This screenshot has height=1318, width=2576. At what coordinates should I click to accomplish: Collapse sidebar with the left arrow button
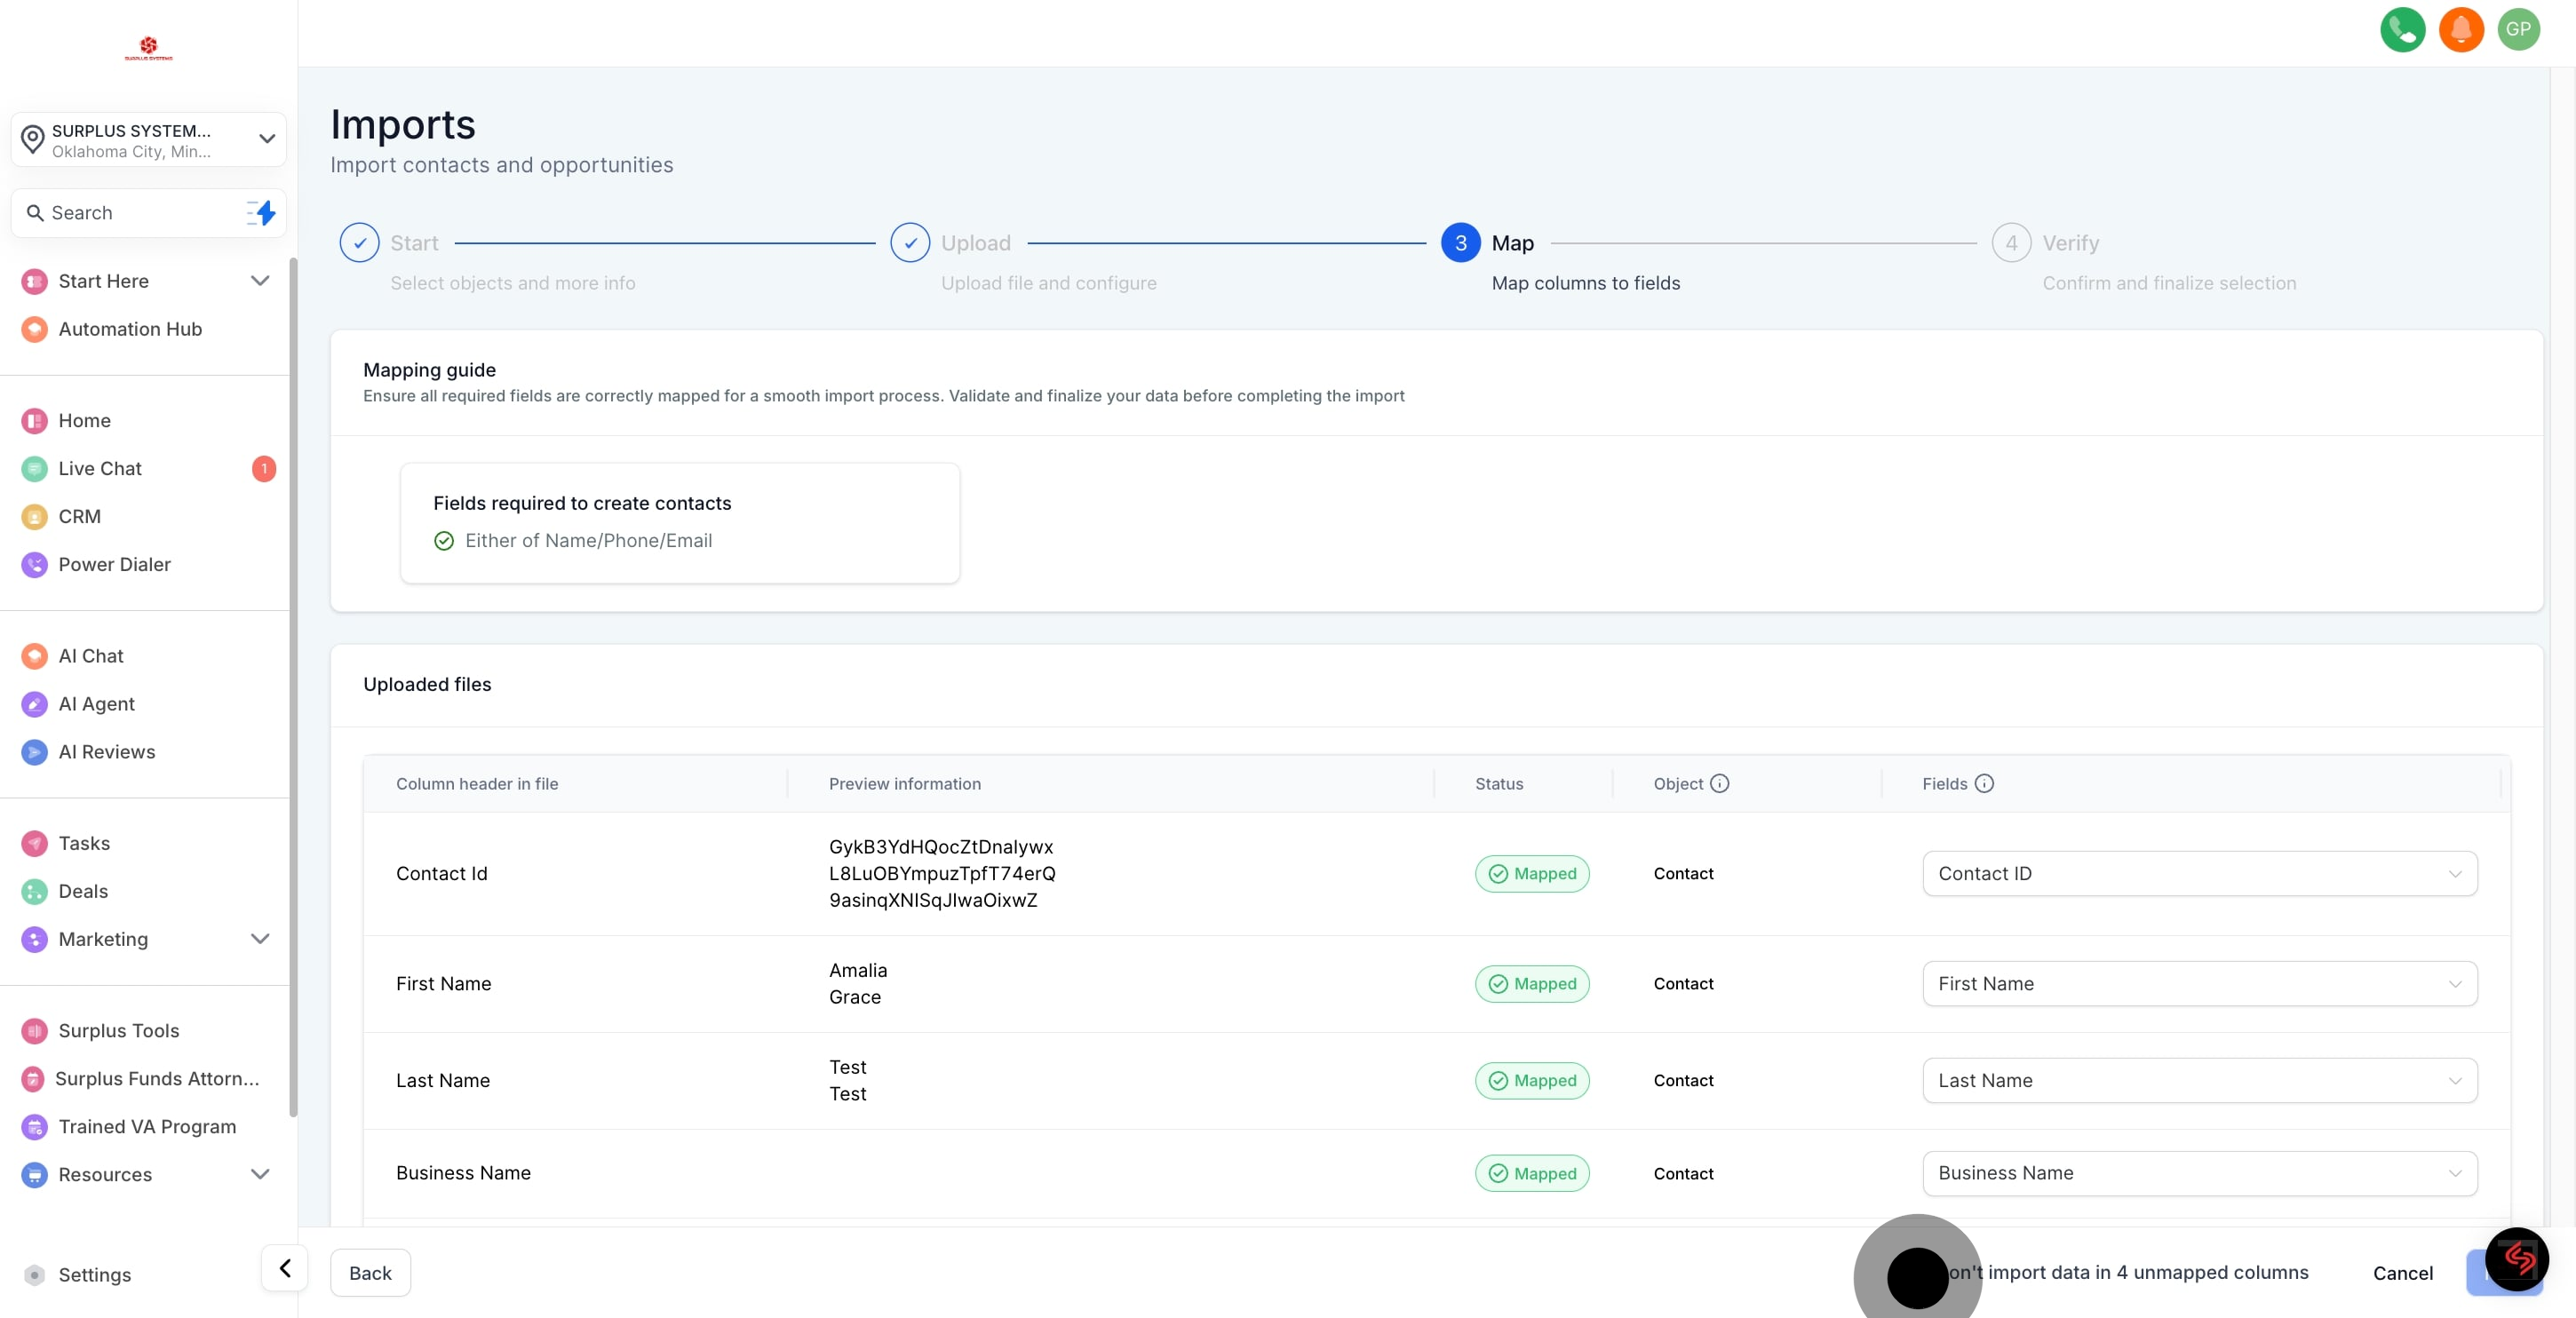coord(285,1269)
